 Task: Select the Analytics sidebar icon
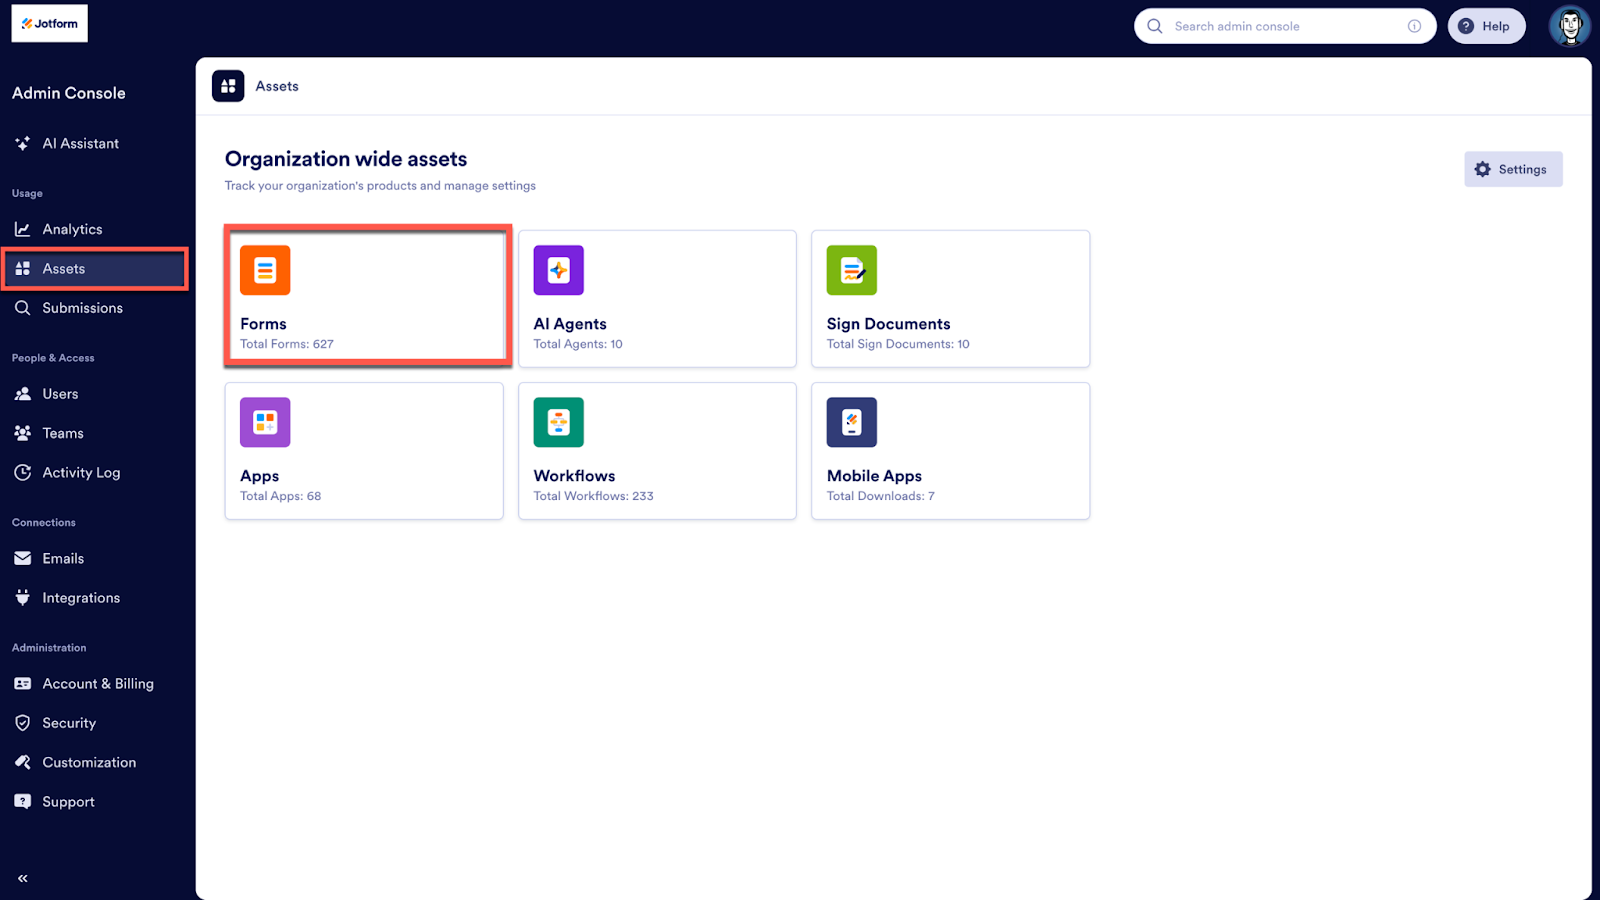22,228
